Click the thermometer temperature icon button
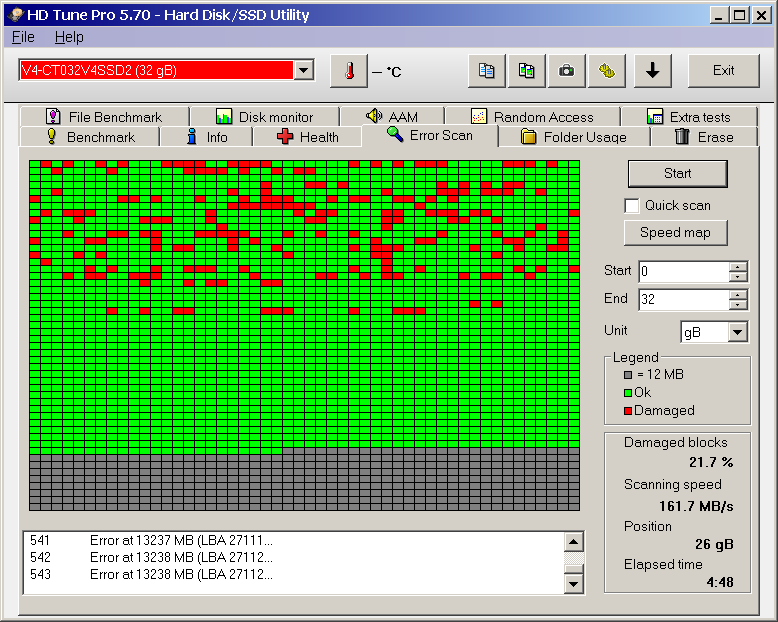 [348, 71]
